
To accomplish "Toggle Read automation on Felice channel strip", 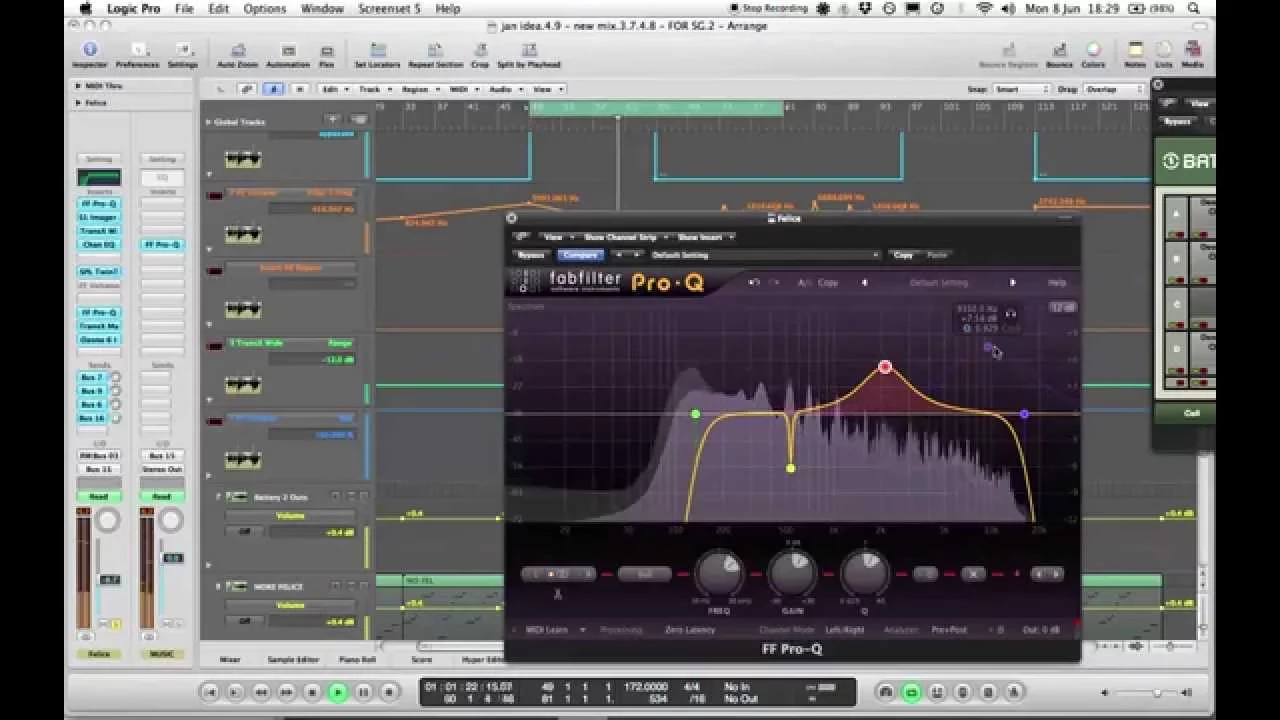I will point(98,496).
